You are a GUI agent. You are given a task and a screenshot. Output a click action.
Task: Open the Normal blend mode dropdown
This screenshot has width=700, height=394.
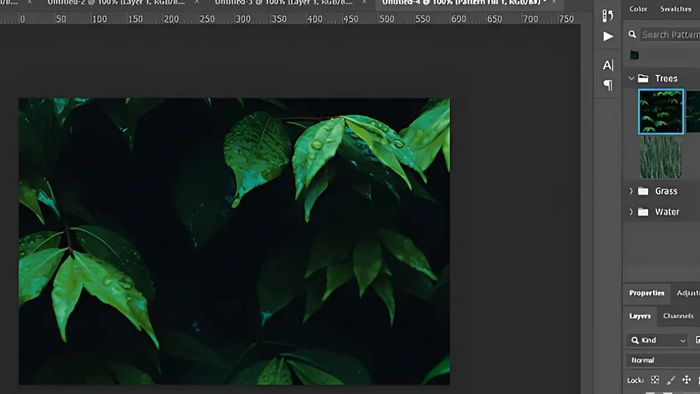click(x=663, y=360)
